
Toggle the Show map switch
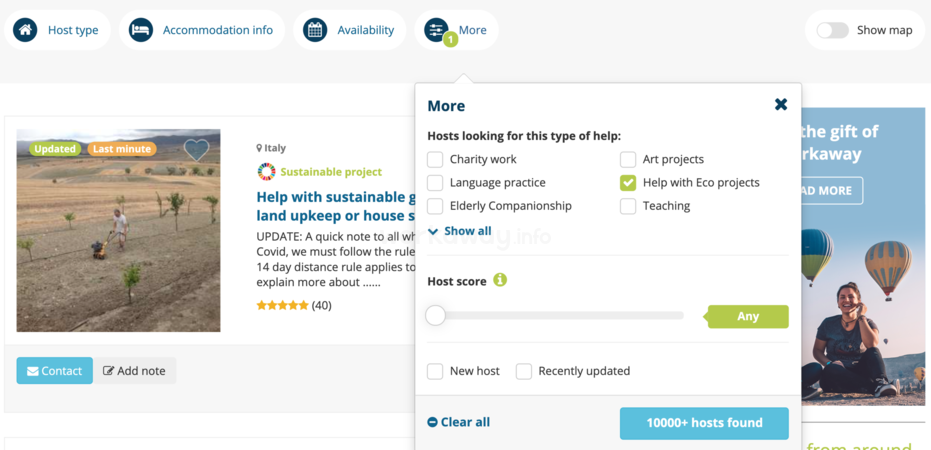832,30
